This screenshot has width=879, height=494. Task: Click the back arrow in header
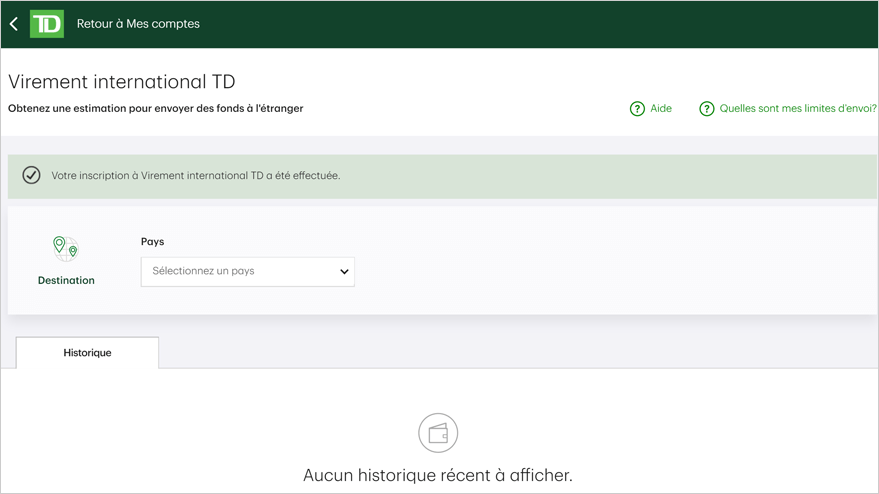coord(14,24)
